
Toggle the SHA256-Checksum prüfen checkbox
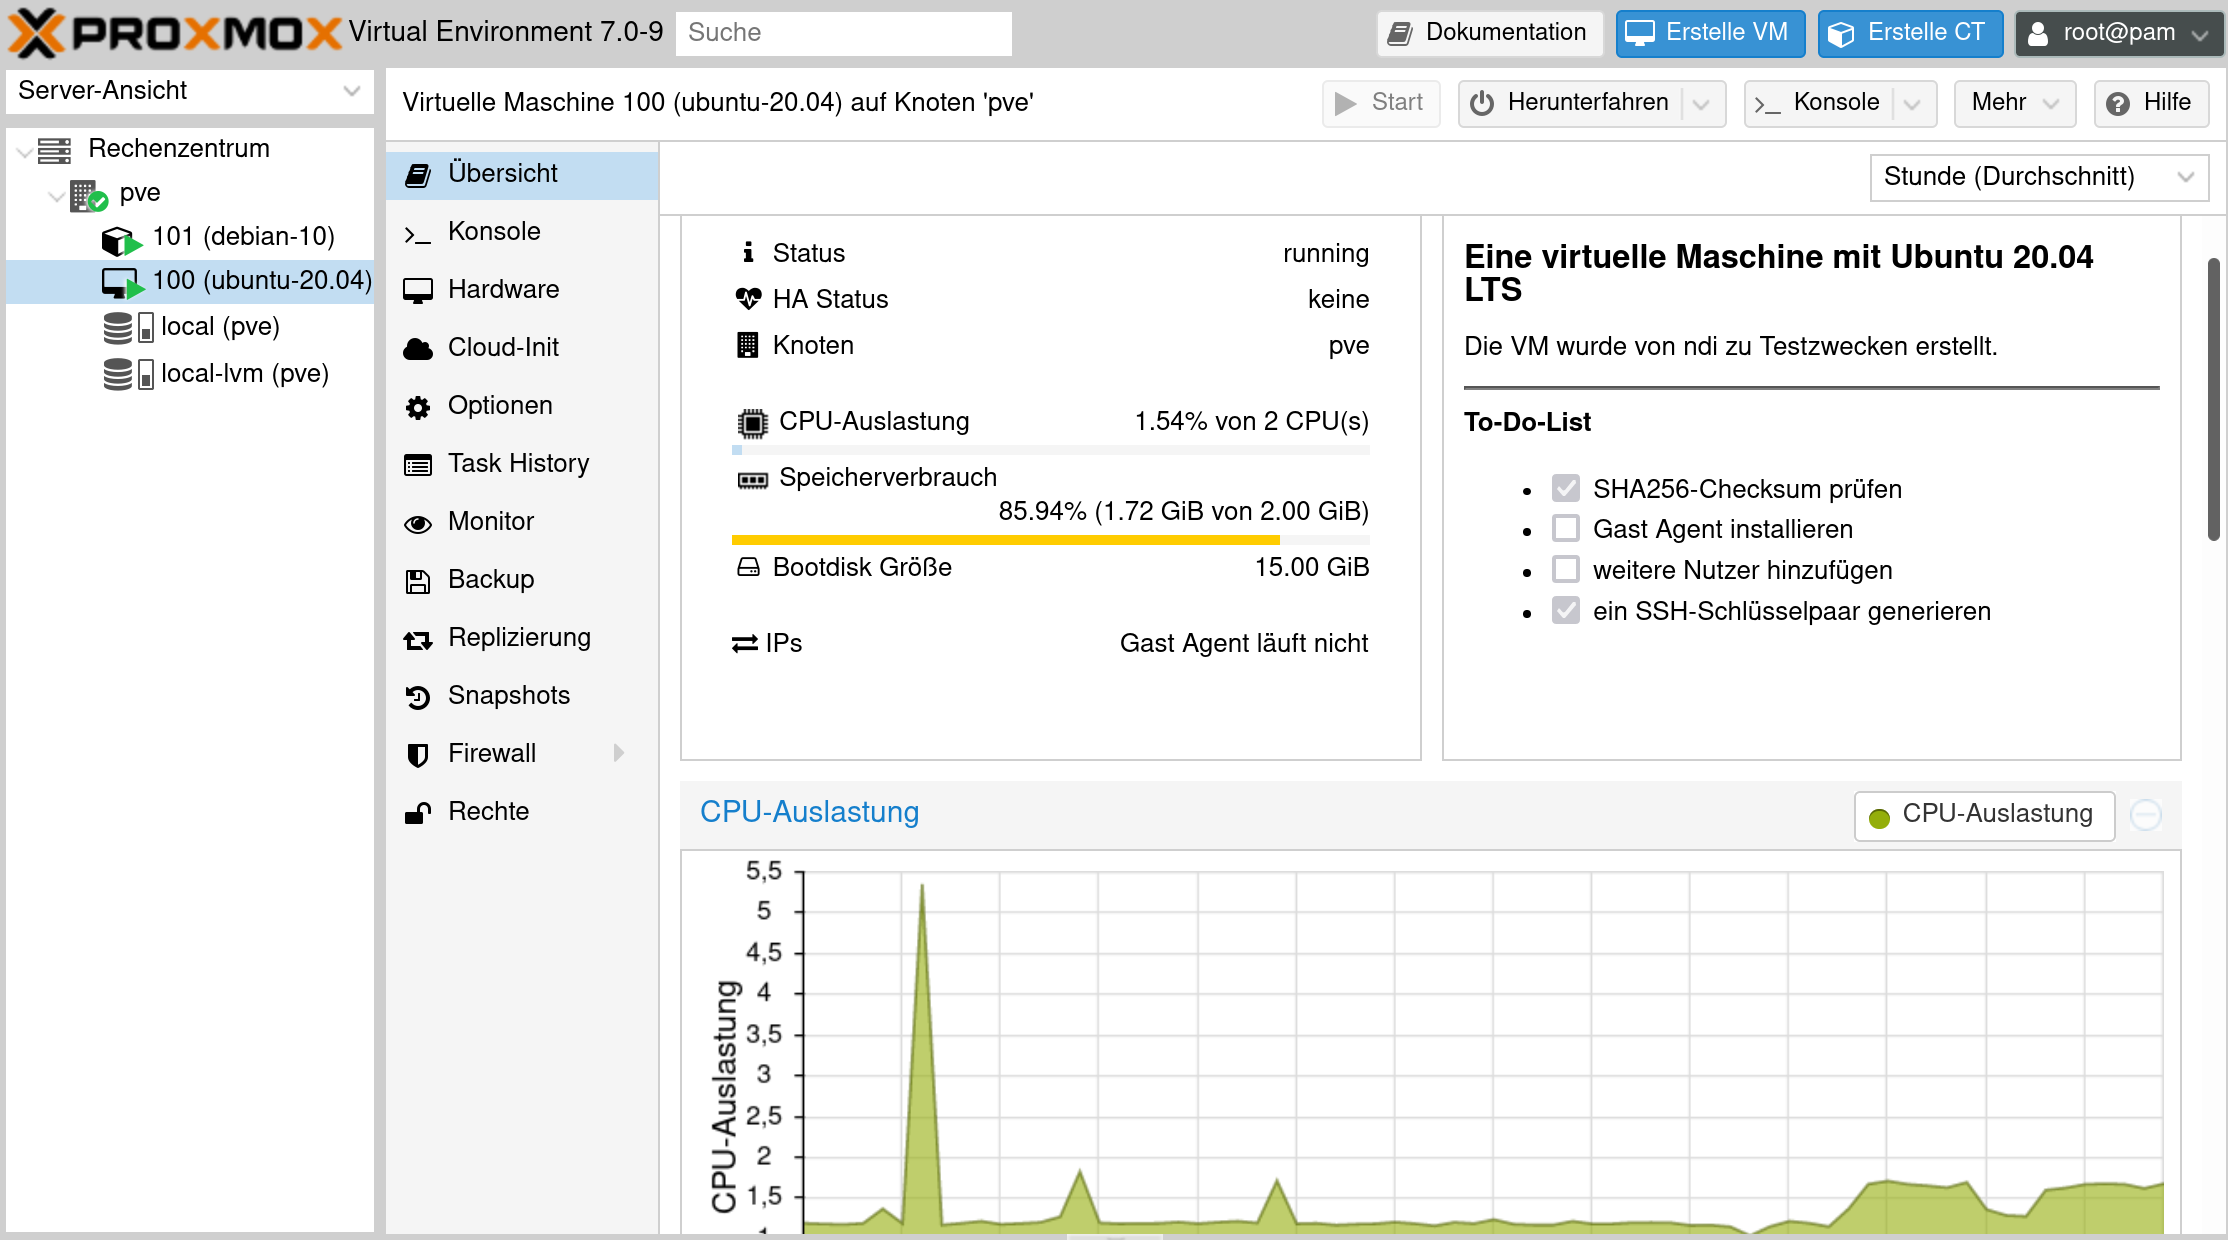click(1565, 488)
